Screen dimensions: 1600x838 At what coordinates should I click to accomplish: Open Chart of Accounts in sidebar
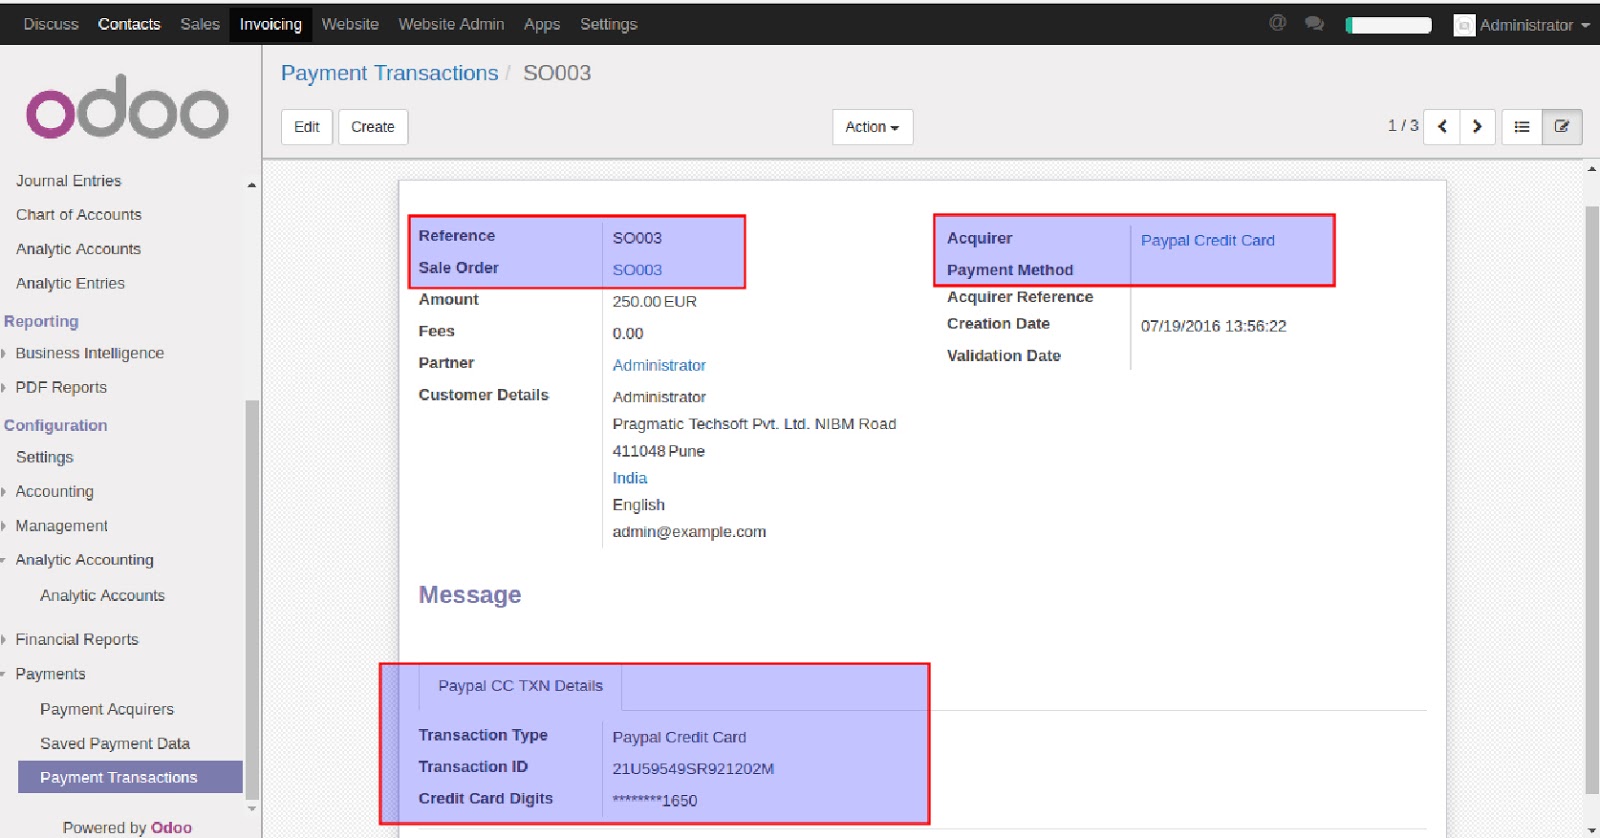(x=78, y=215)
